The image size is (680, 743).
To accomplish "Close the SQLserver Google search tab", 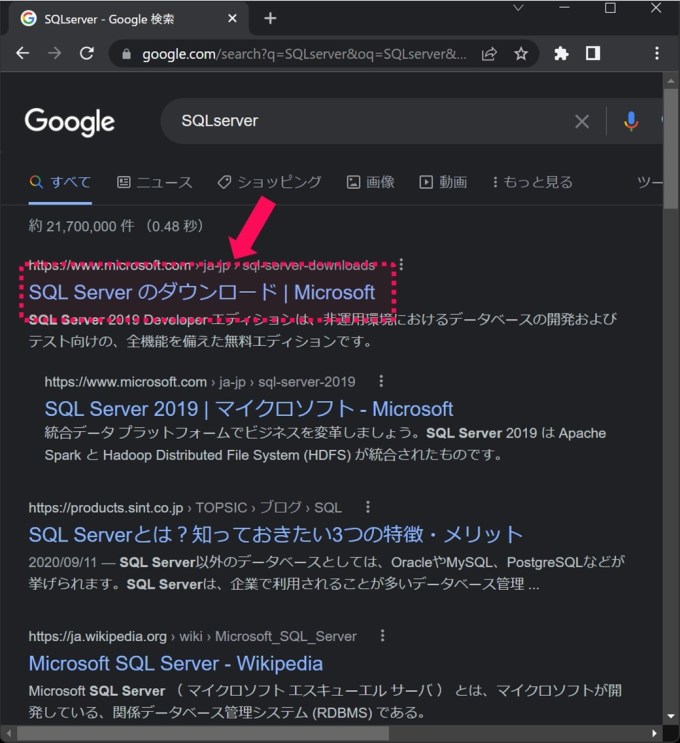I will [x=232, y=18].
